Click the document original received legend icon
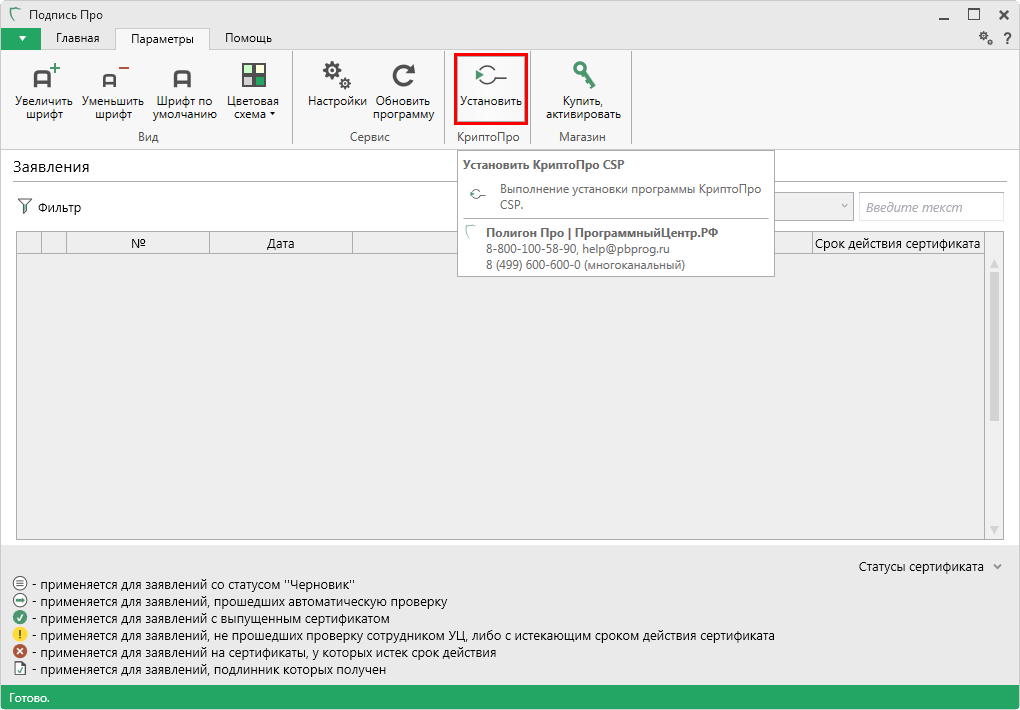The image size is (1020, 710). coord(20,668)
